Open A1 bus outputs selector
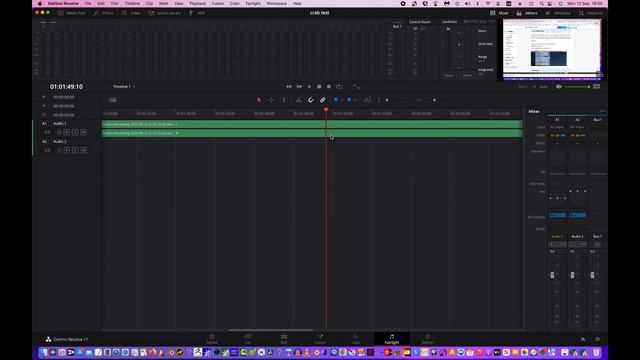 [x=557, y=215]
